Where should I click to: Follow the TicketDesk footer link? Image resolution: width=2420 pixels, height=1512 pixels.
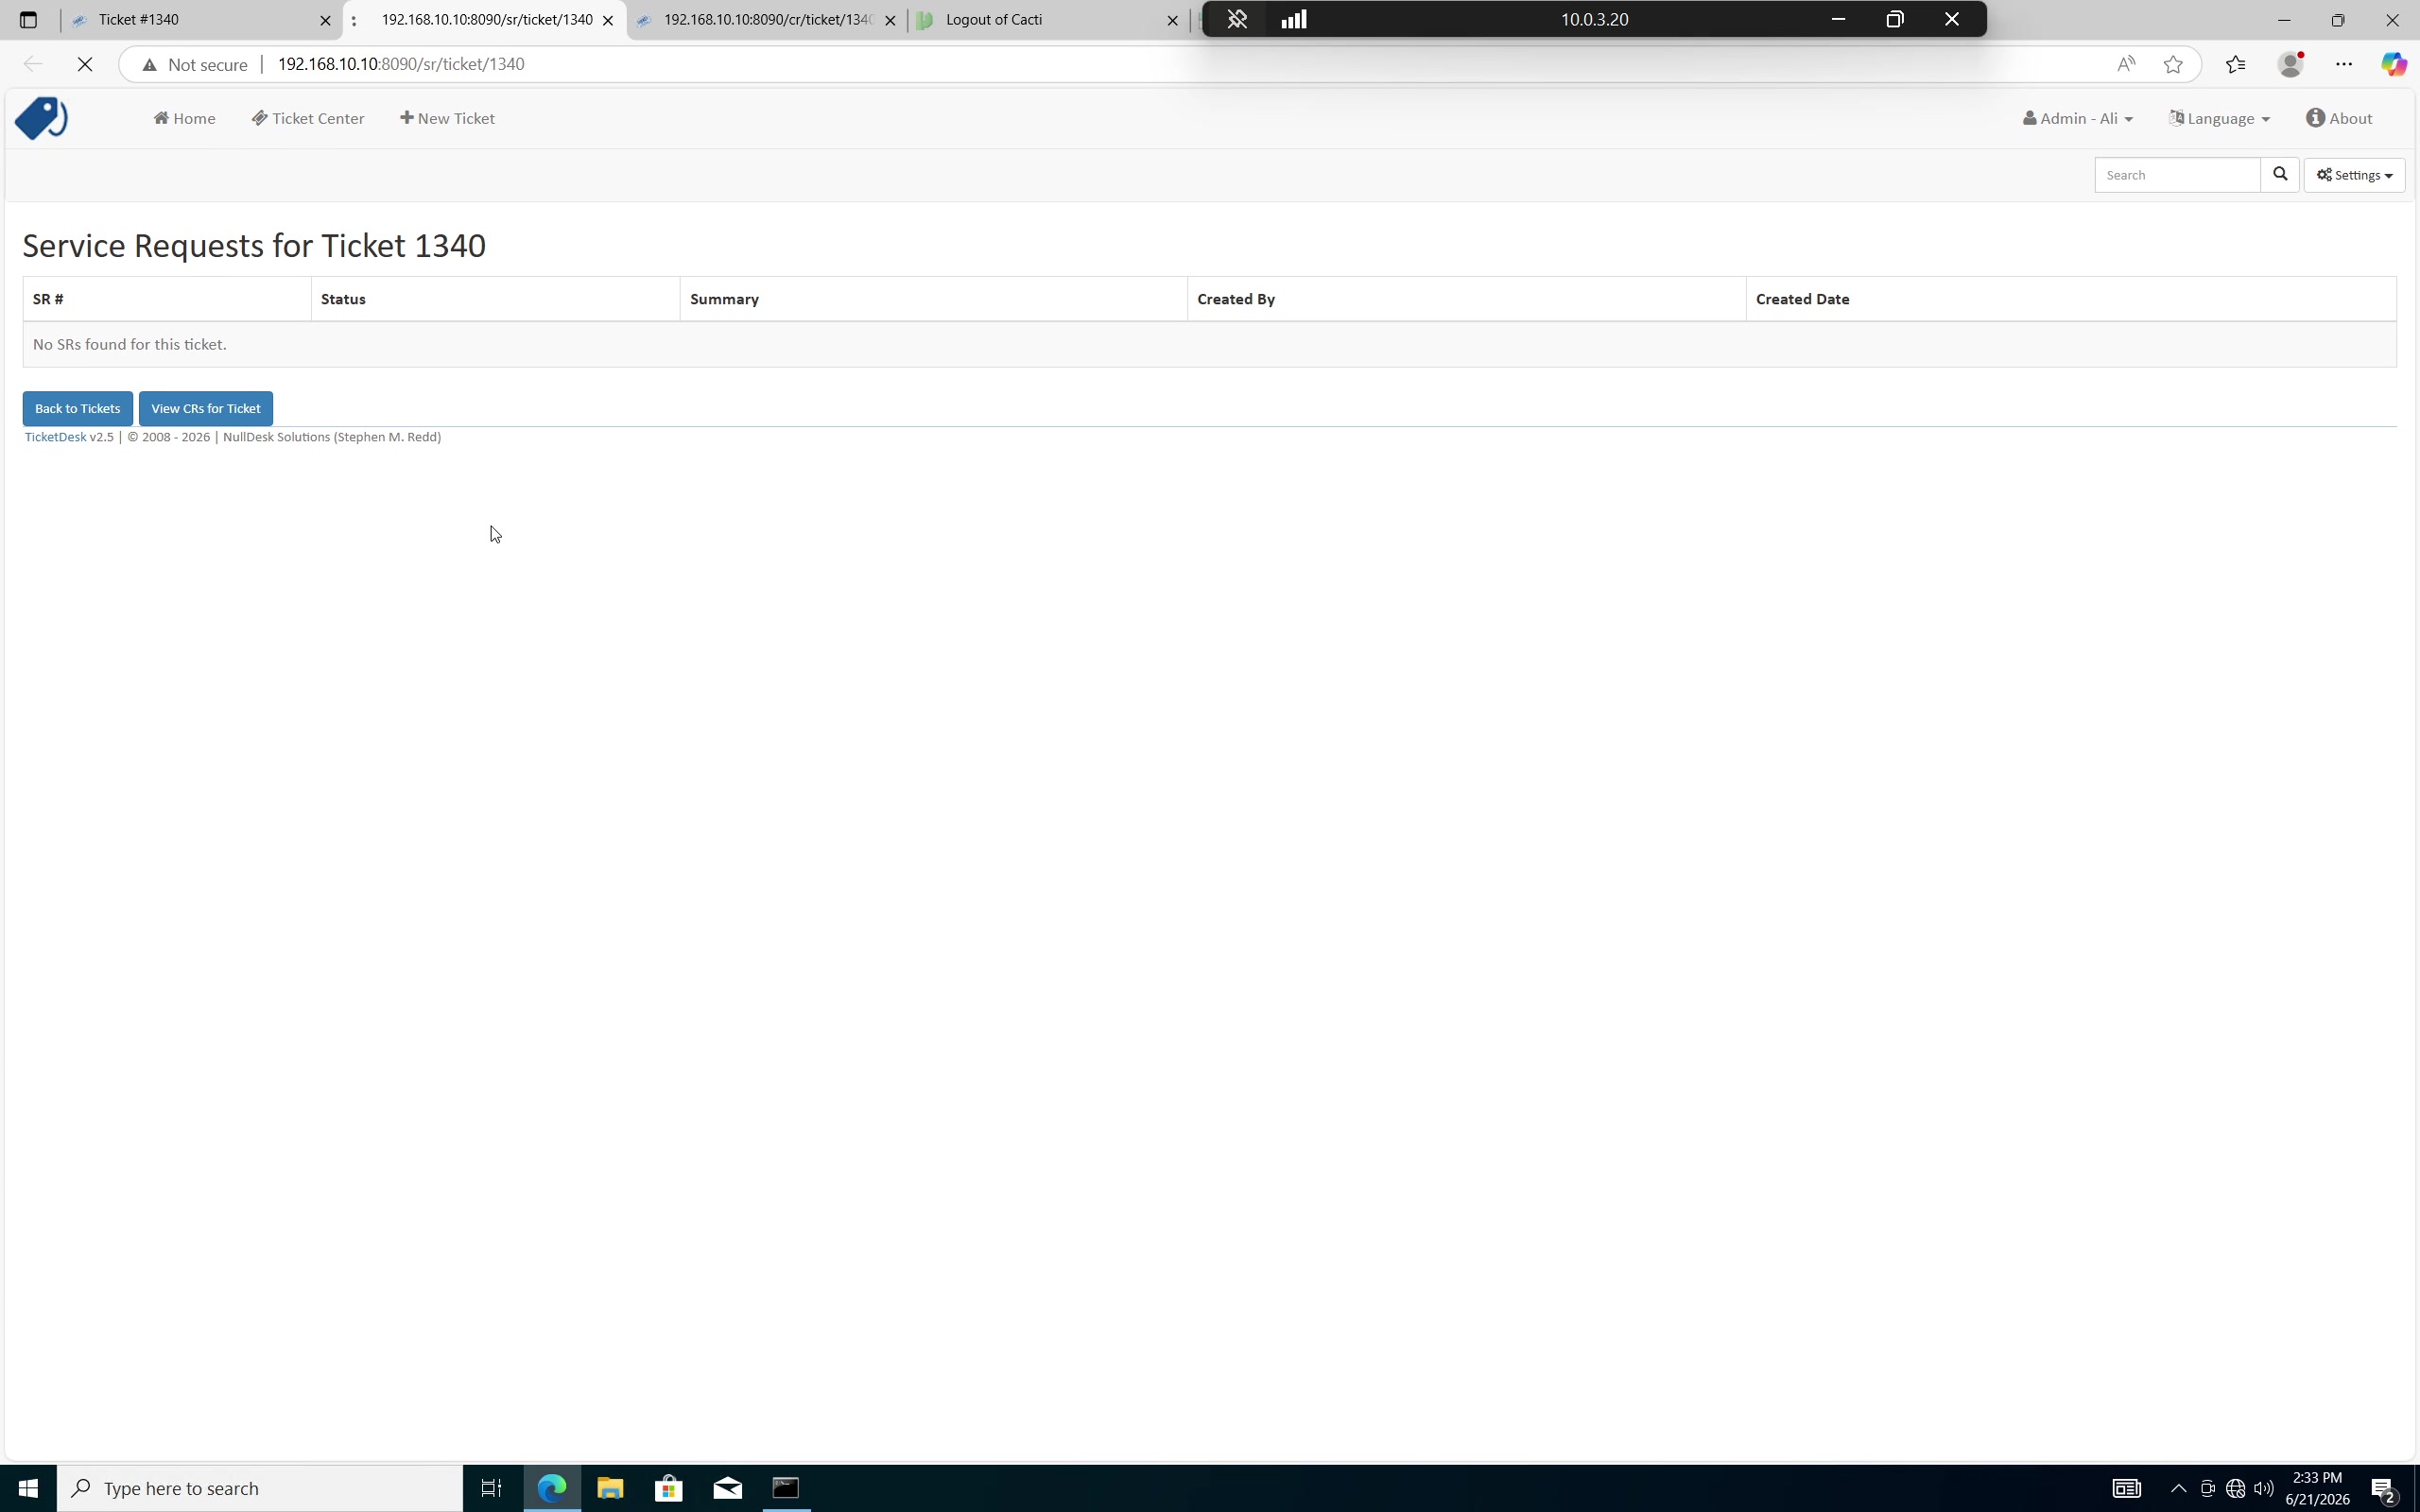tap(55, 437)
